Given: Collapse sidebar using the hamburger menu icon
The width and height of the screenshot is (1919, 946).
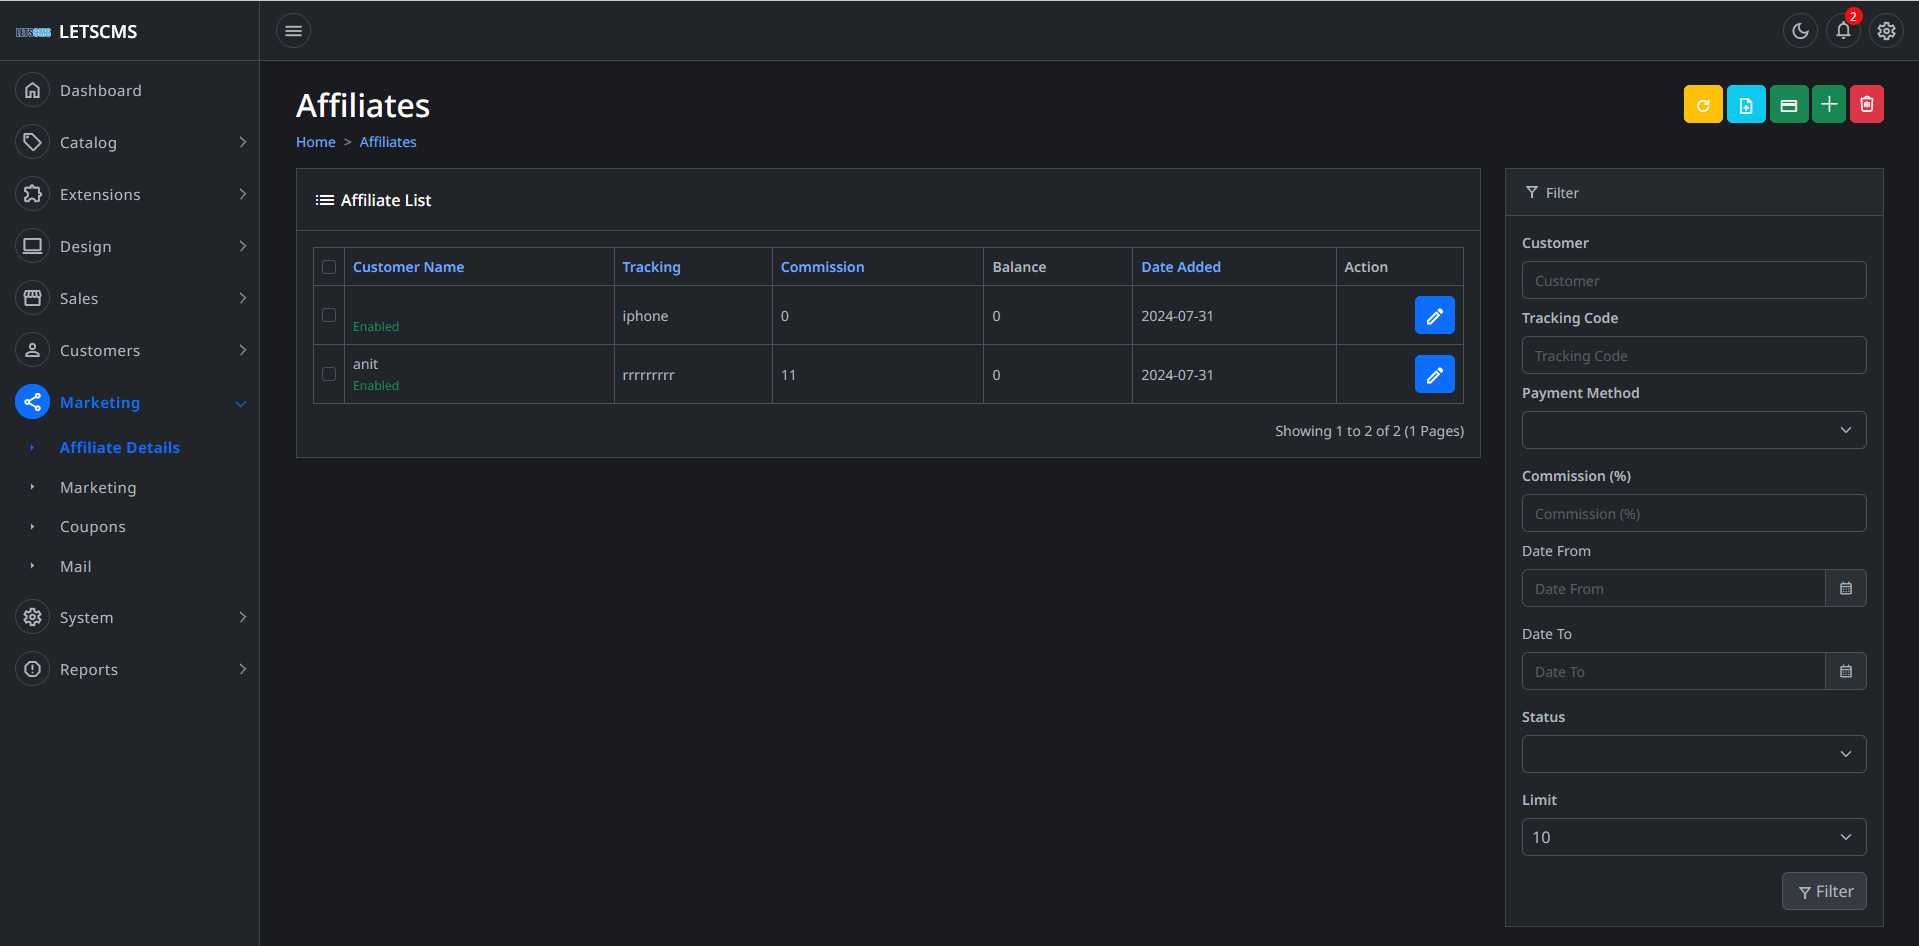Looking at the screenshot, I should [x=293, y=31].
